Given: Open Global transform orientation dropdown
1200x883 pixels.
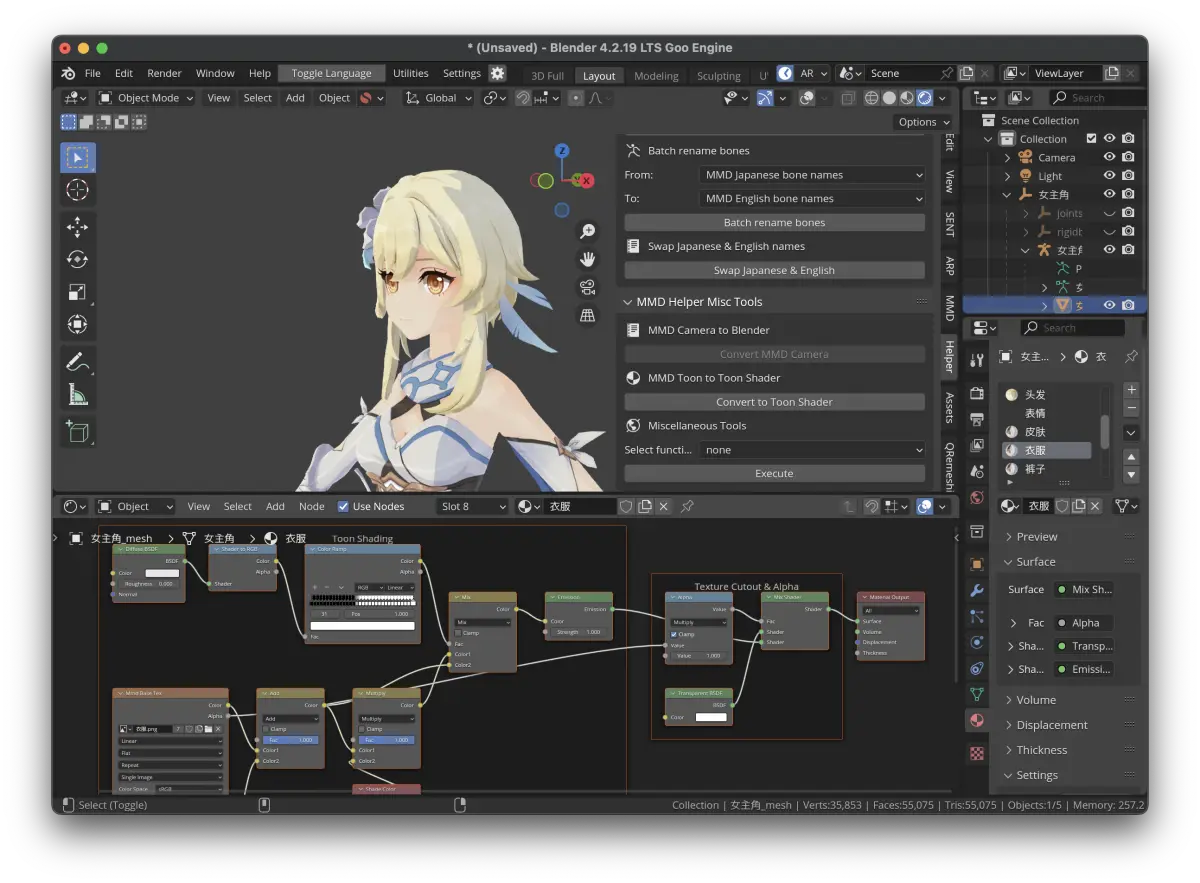Looking at the screenshot, I should 438,98.
